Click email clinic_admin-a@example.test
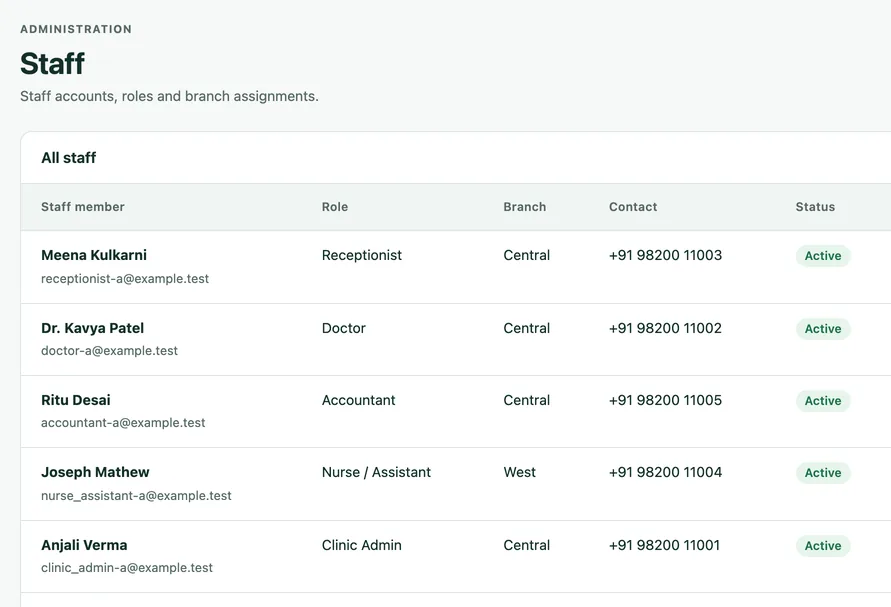This screenshot has height=607, width=891. click(x=127, y=568)
